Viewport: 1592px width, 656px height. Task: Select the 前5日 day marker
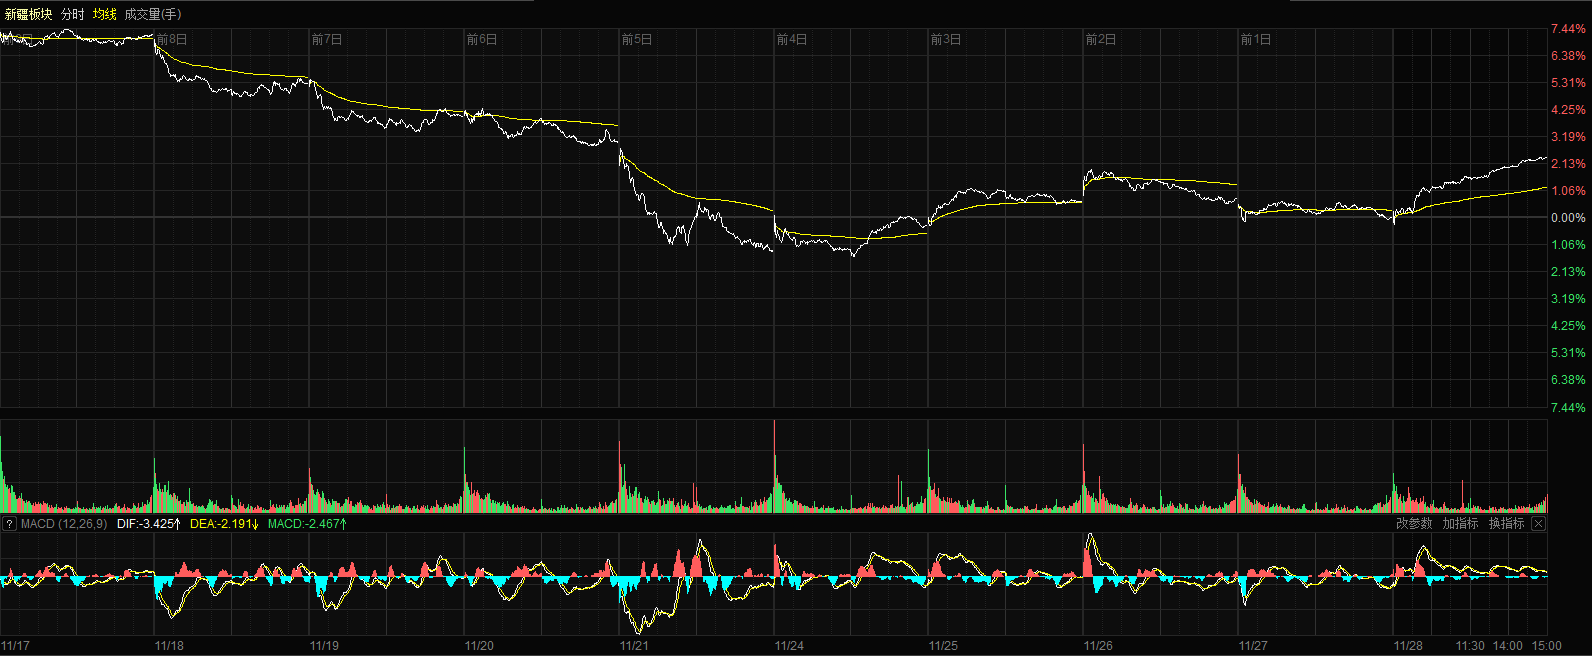pyautogui.click(x=637, y=40)
